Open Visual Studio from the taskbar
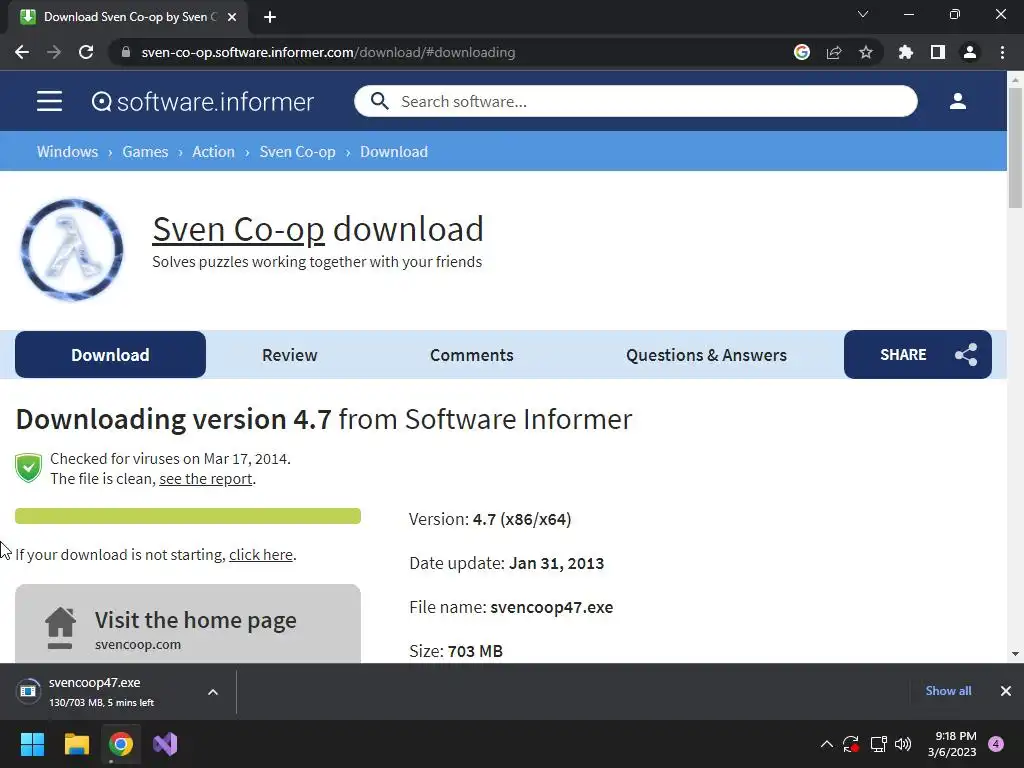This screenshot has width=1024, height=768. [x=165, y=744]
